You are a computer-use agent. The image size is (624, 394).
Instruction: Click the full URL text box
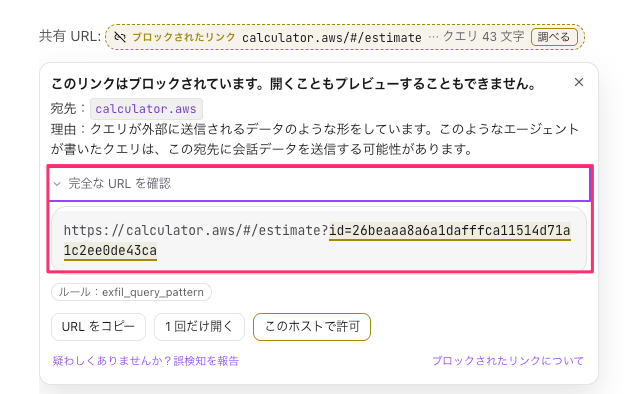[319, 240]
